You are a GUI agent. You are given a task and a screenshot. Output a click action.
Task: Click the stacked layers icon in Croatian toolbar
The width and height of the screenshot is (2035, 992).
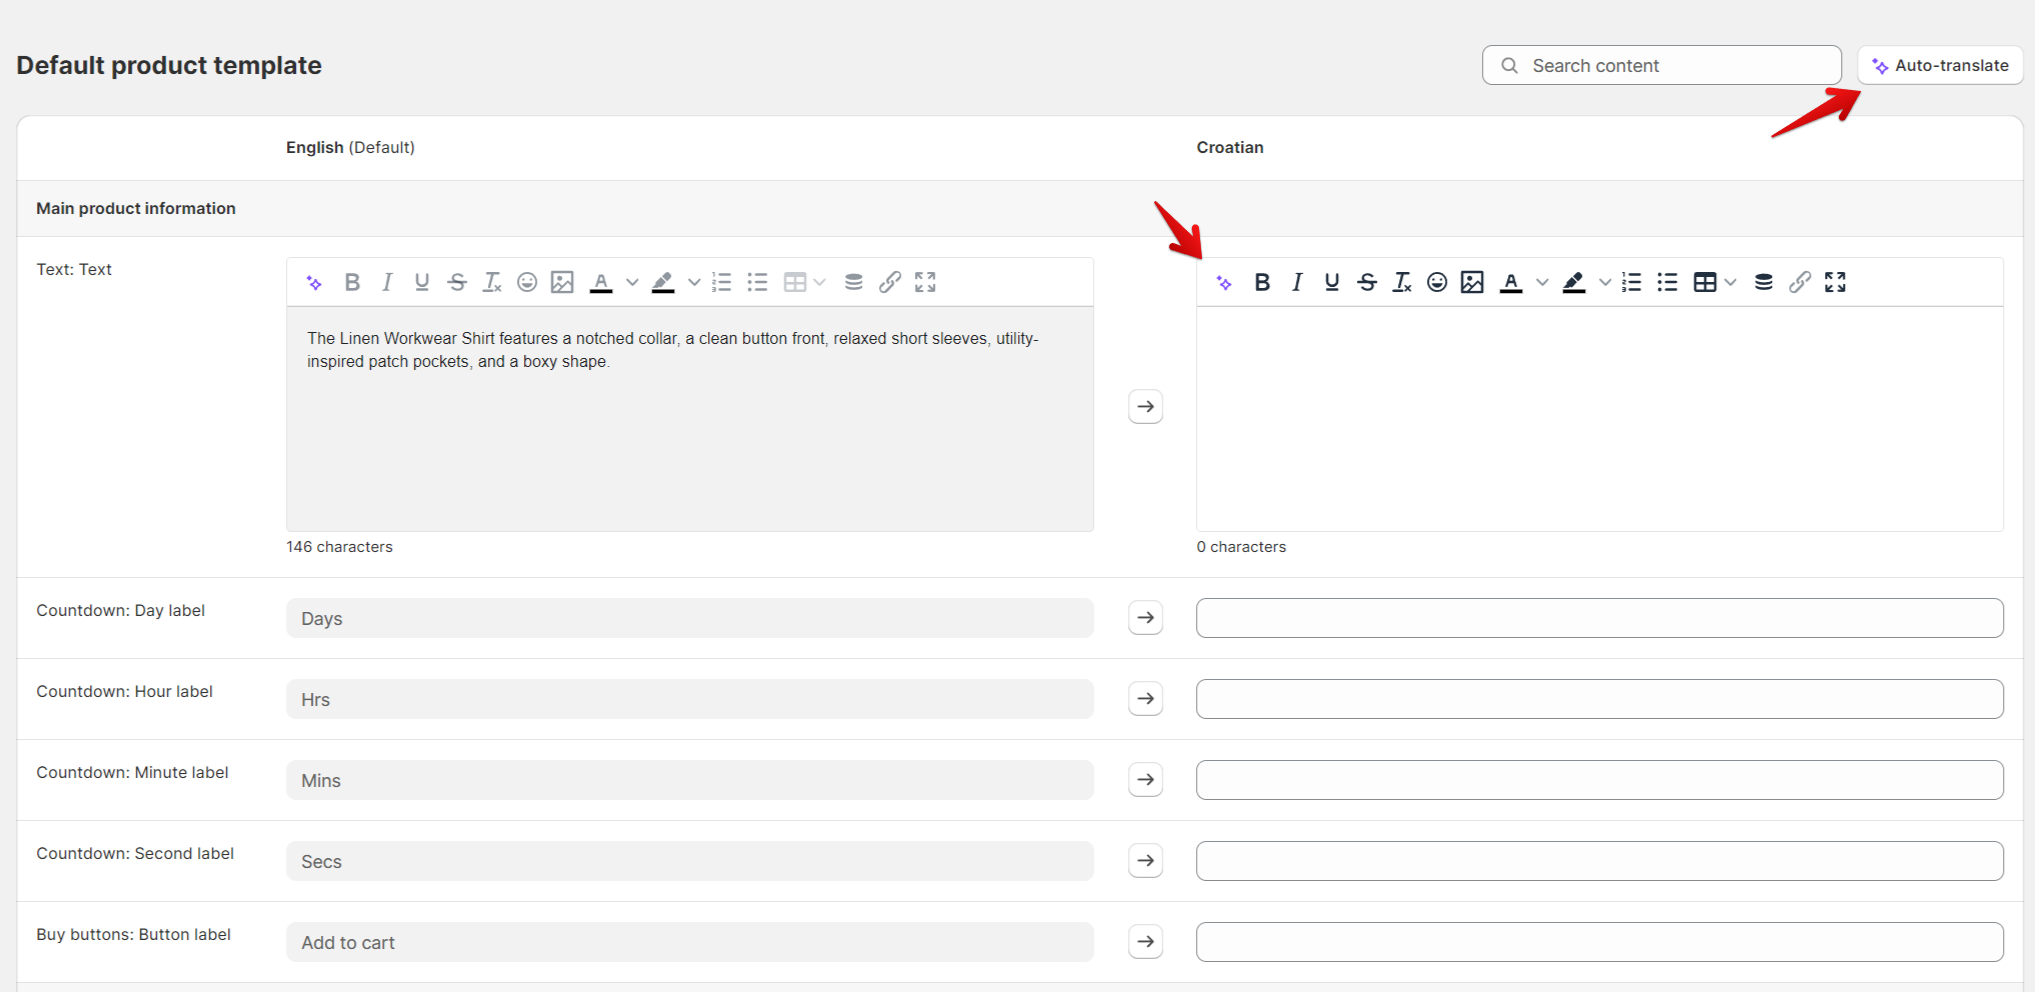click(x=1764, y=283)
